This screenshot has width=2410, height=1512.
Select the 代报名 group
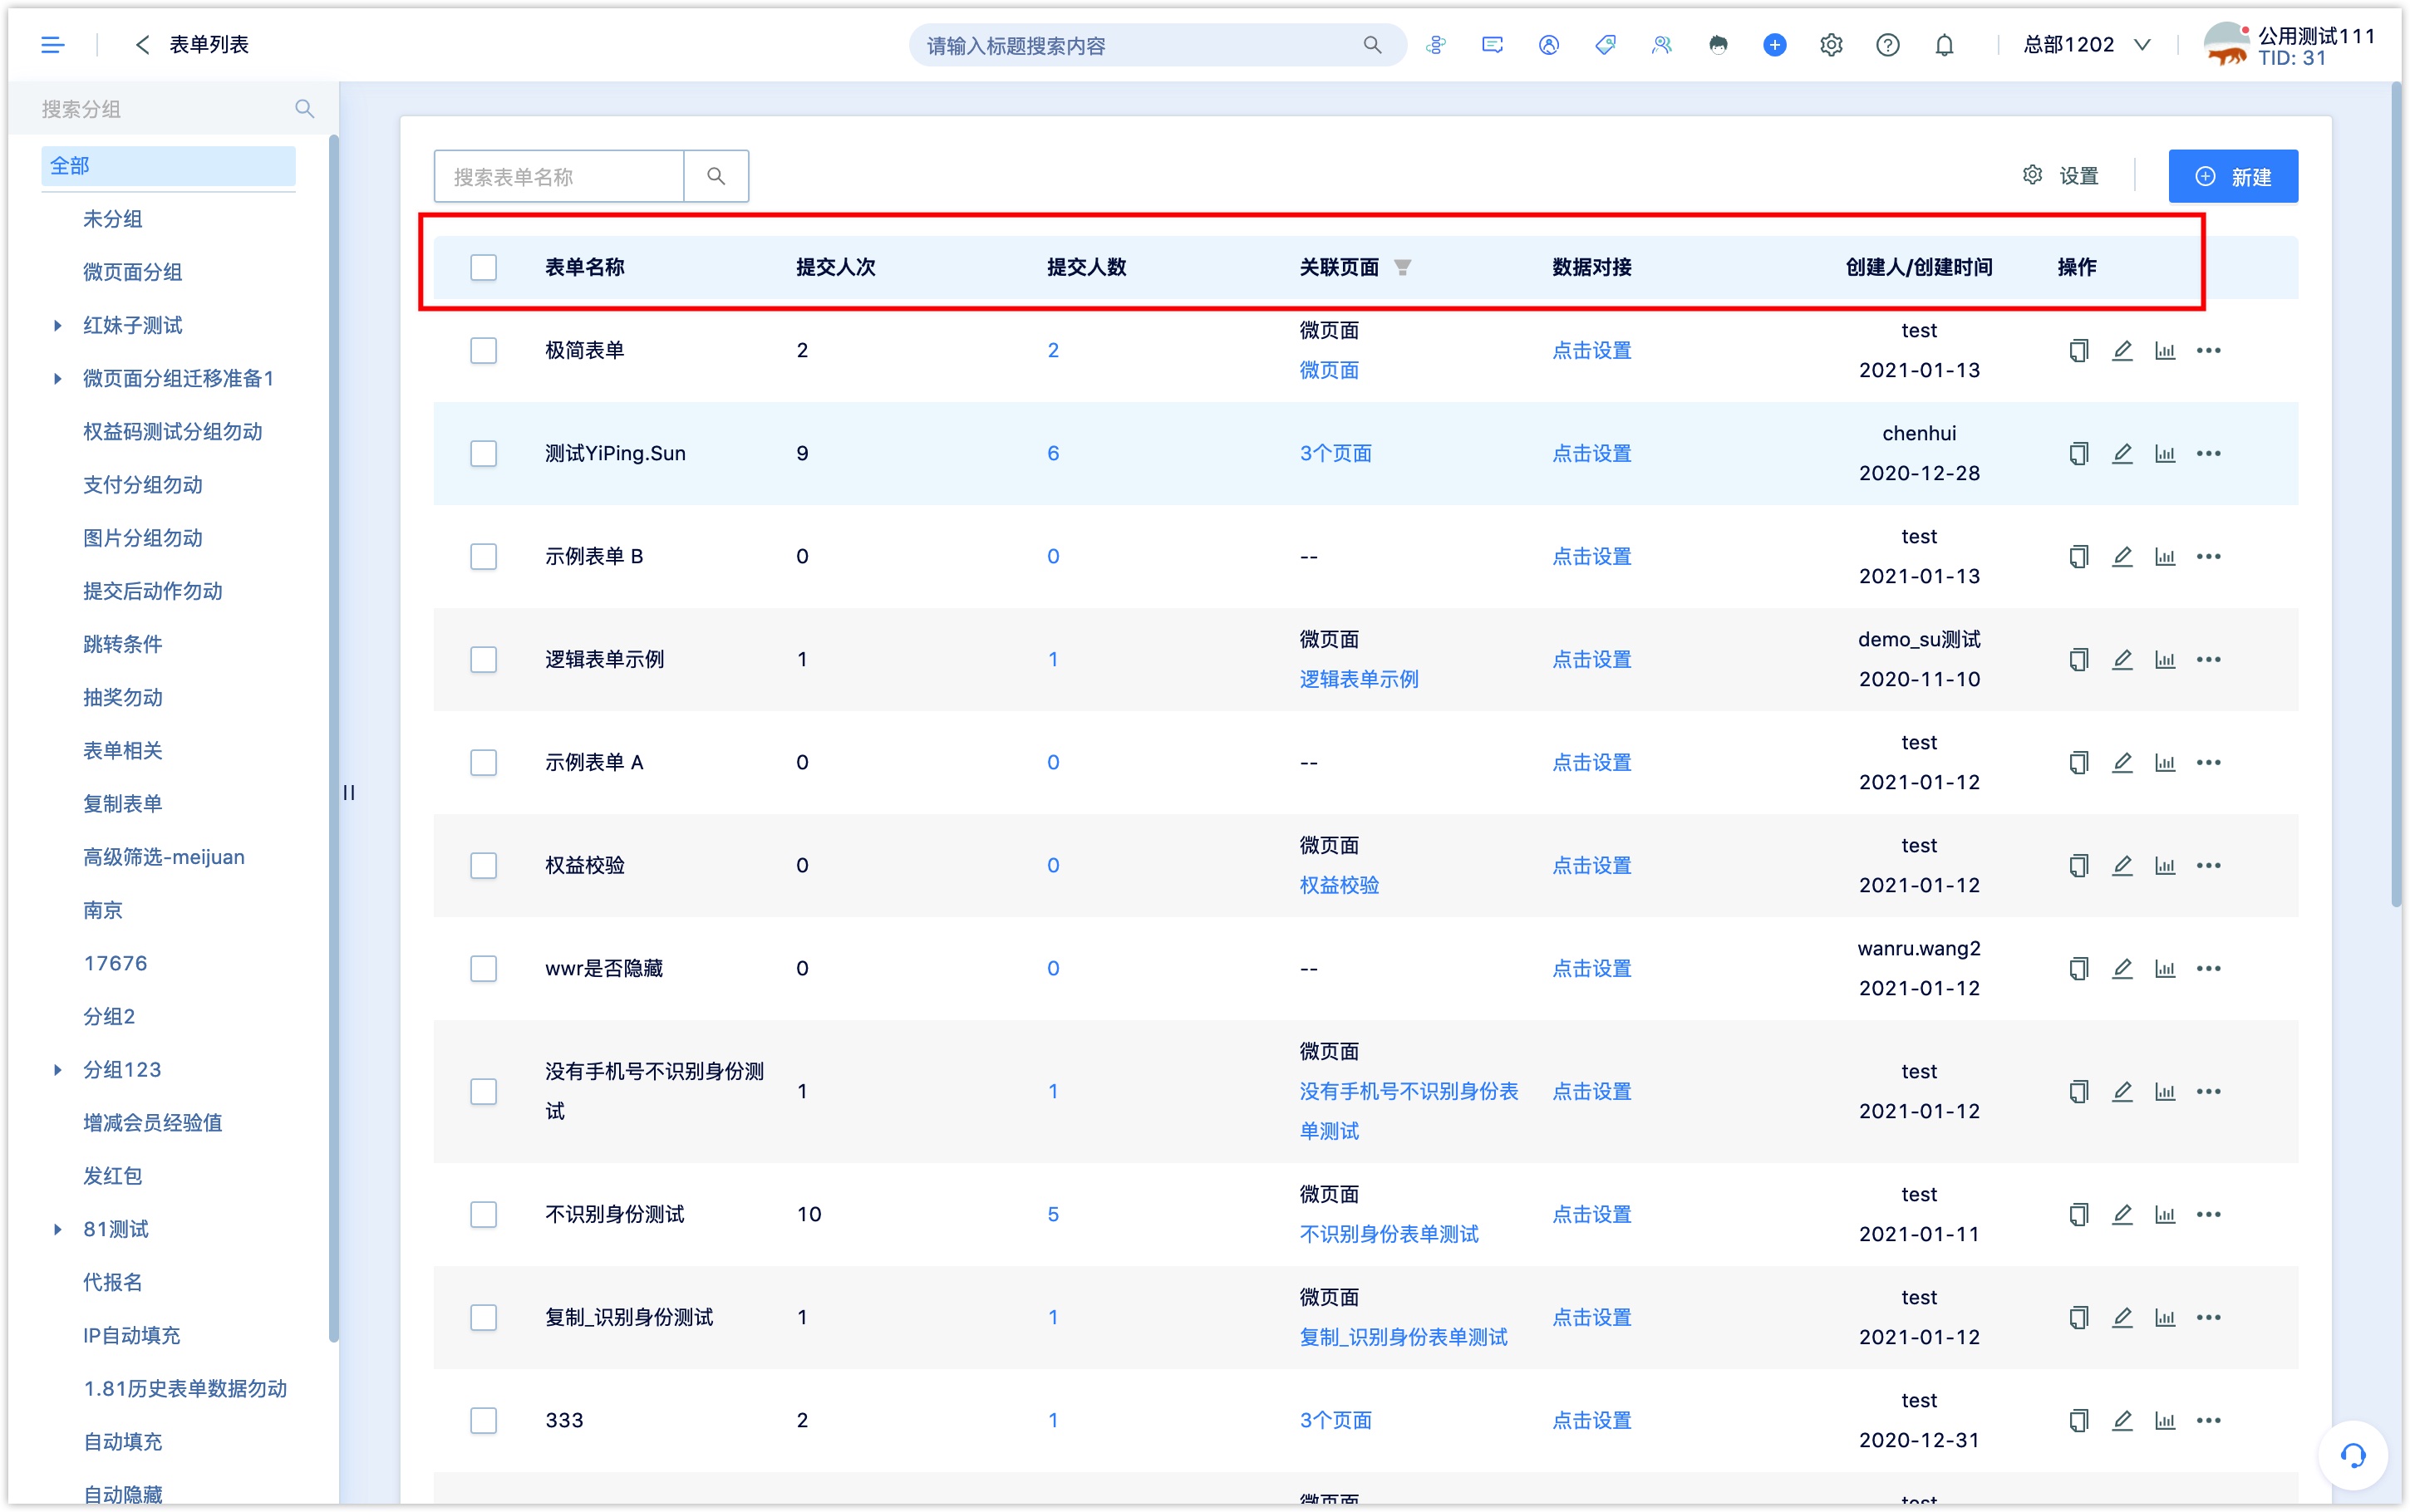[x=112, y=1281]
